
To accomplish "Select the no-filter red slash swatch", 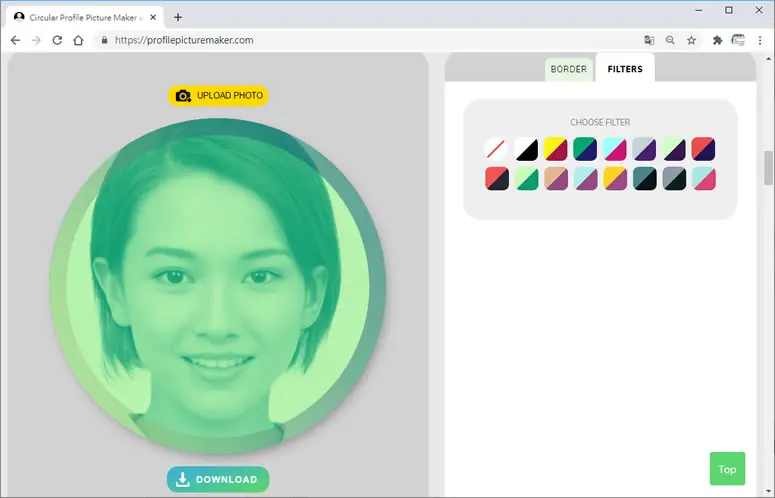I will coord(496,149).
